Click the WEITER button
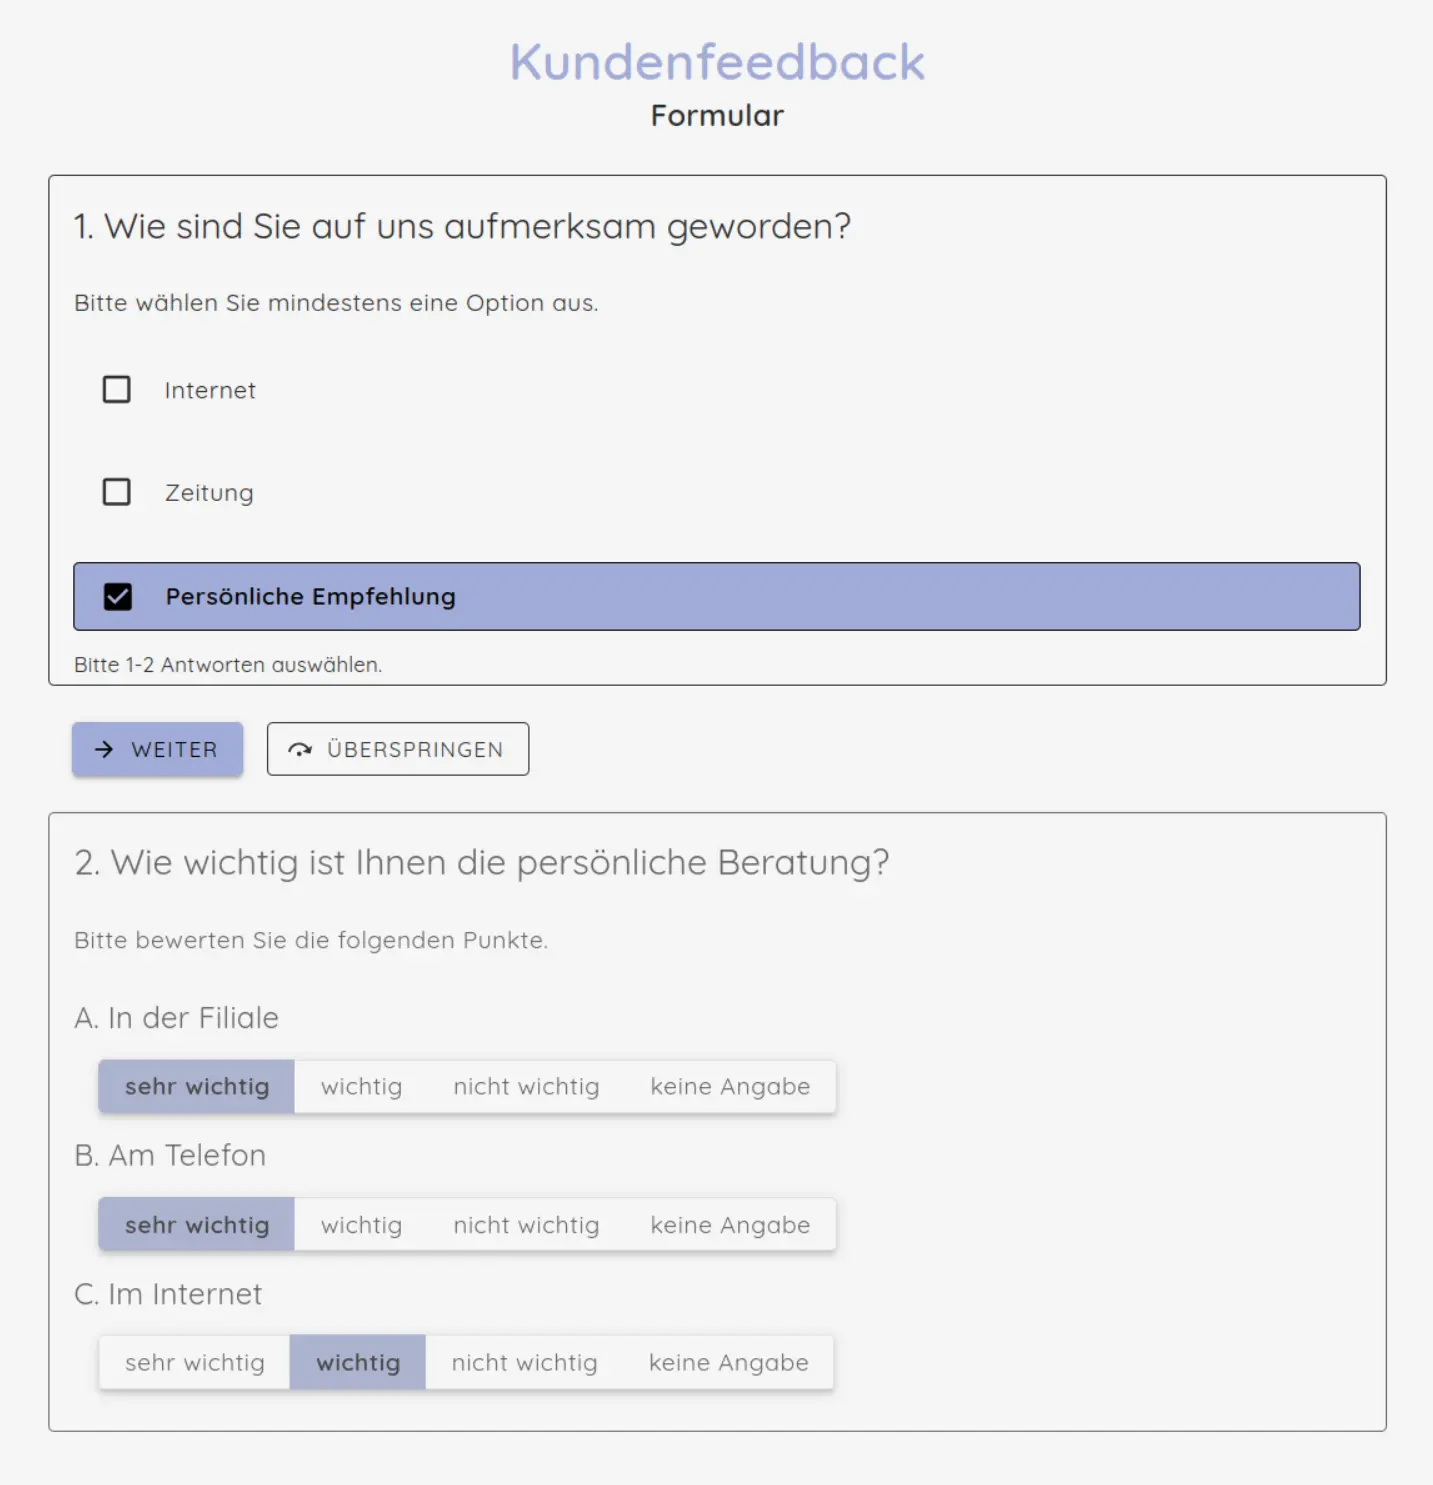The height and width of the screenshot is (1485, 1433). 157,749
